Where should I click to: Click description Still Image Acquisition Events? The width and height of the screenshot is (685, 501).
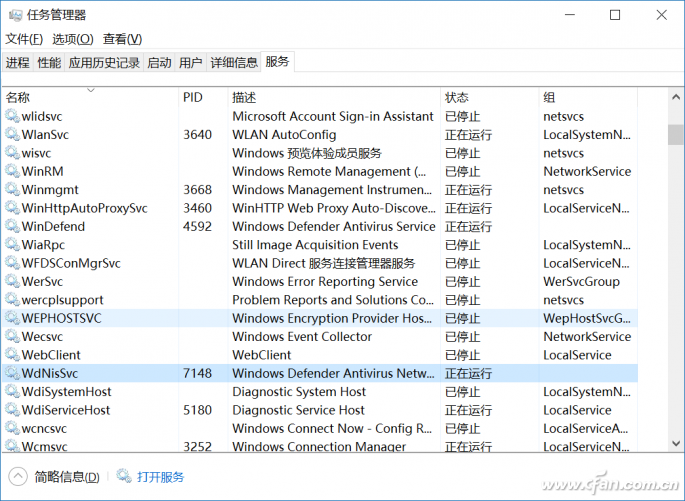(x=315, y=245)
